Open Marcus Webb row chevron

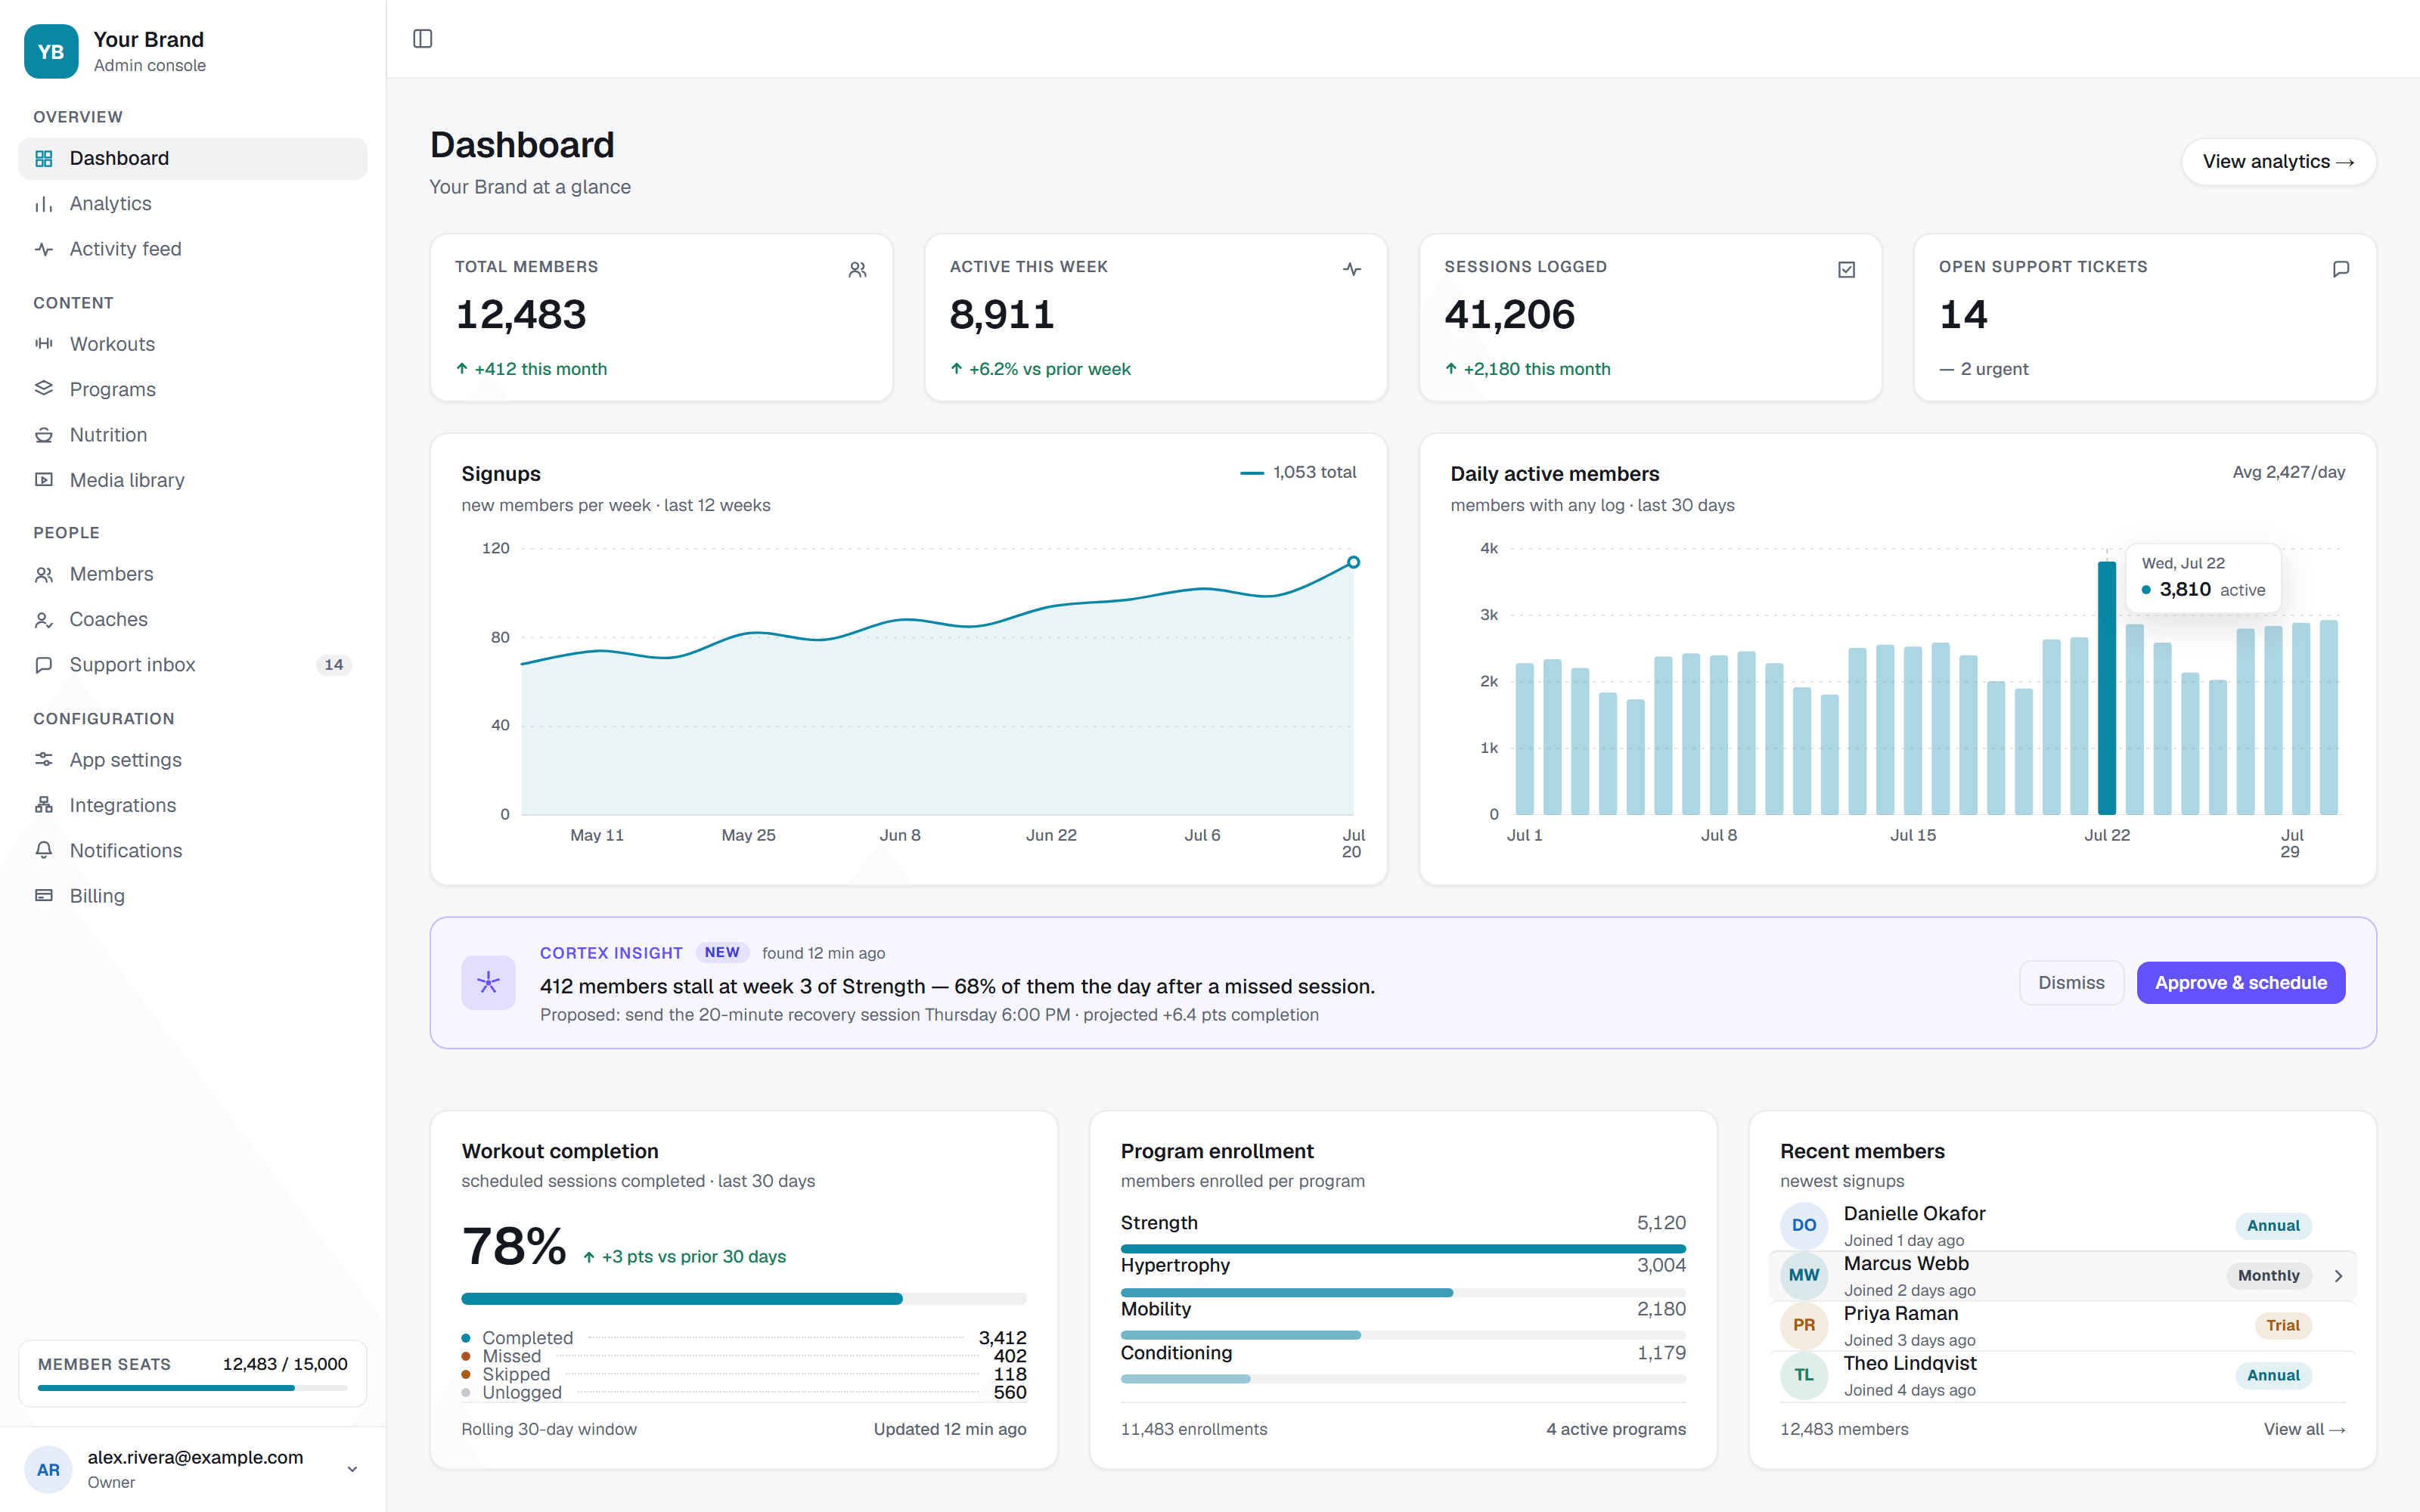pyautogui.click(x=2338, y=1276)
